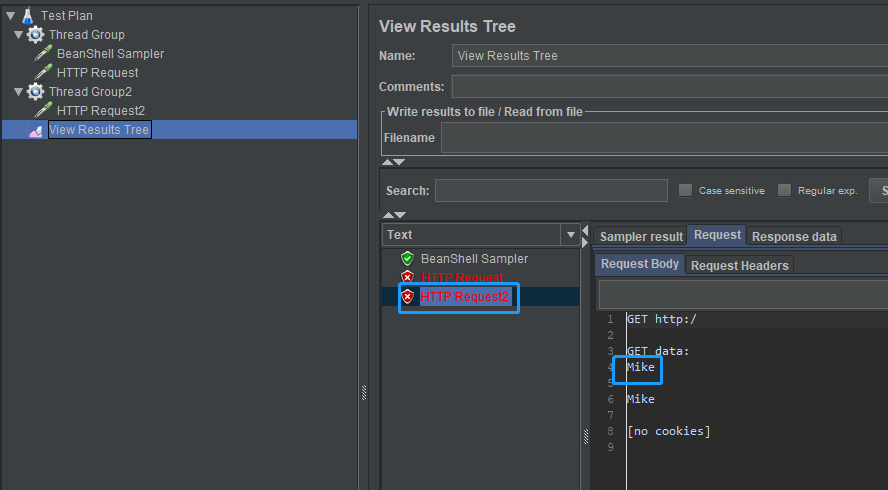Screen dimensions: 888x490
Task: Click the '[no cookies]' line
Action: [668, 431]
